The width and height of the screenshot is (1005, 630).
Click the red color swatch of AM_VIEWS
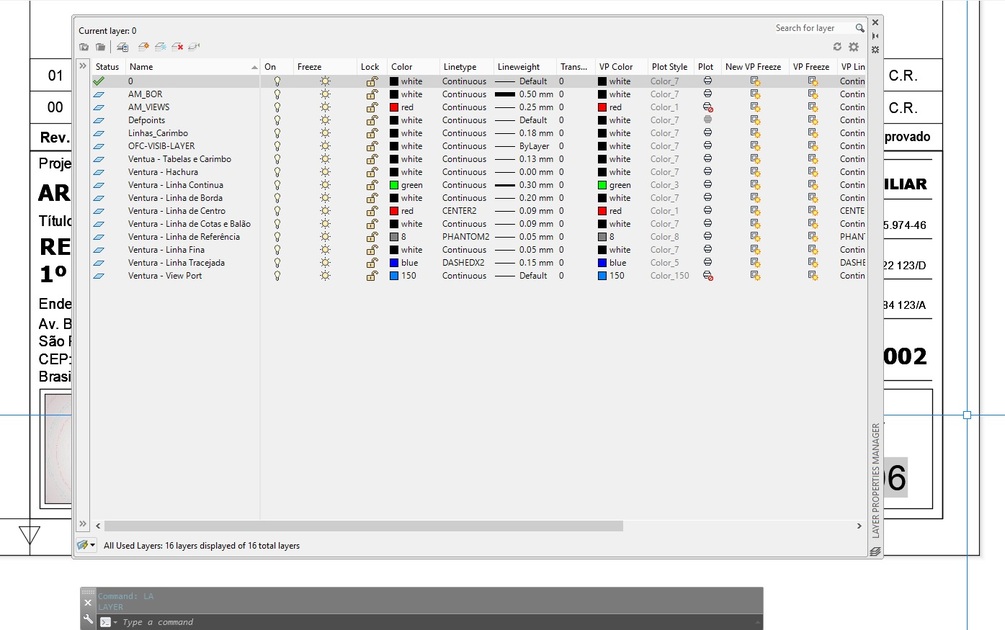(394, 108)
